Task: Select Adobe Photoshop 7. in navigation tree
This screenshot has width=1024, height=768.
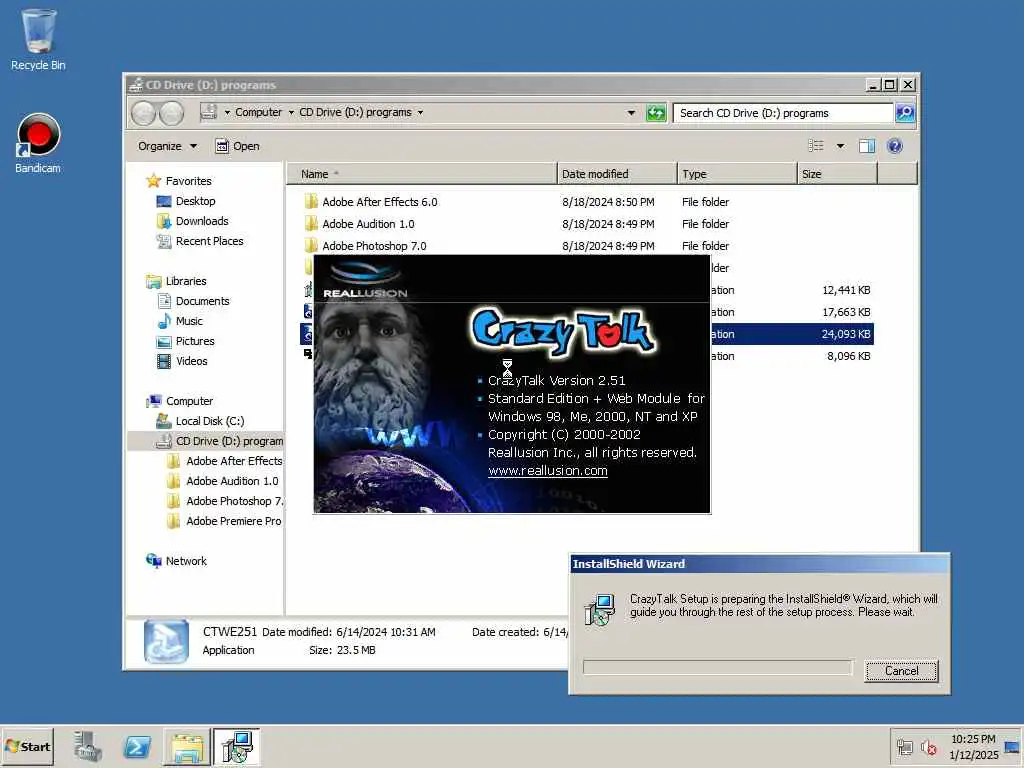Action: click(234, 501)
